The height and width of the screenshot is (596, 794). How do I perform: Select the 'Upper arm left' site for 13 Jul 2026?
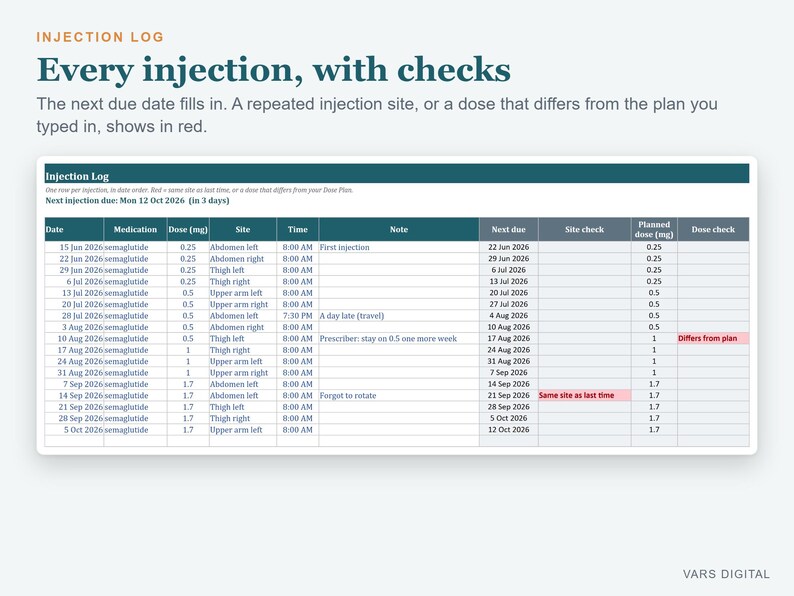pos(243,293)
